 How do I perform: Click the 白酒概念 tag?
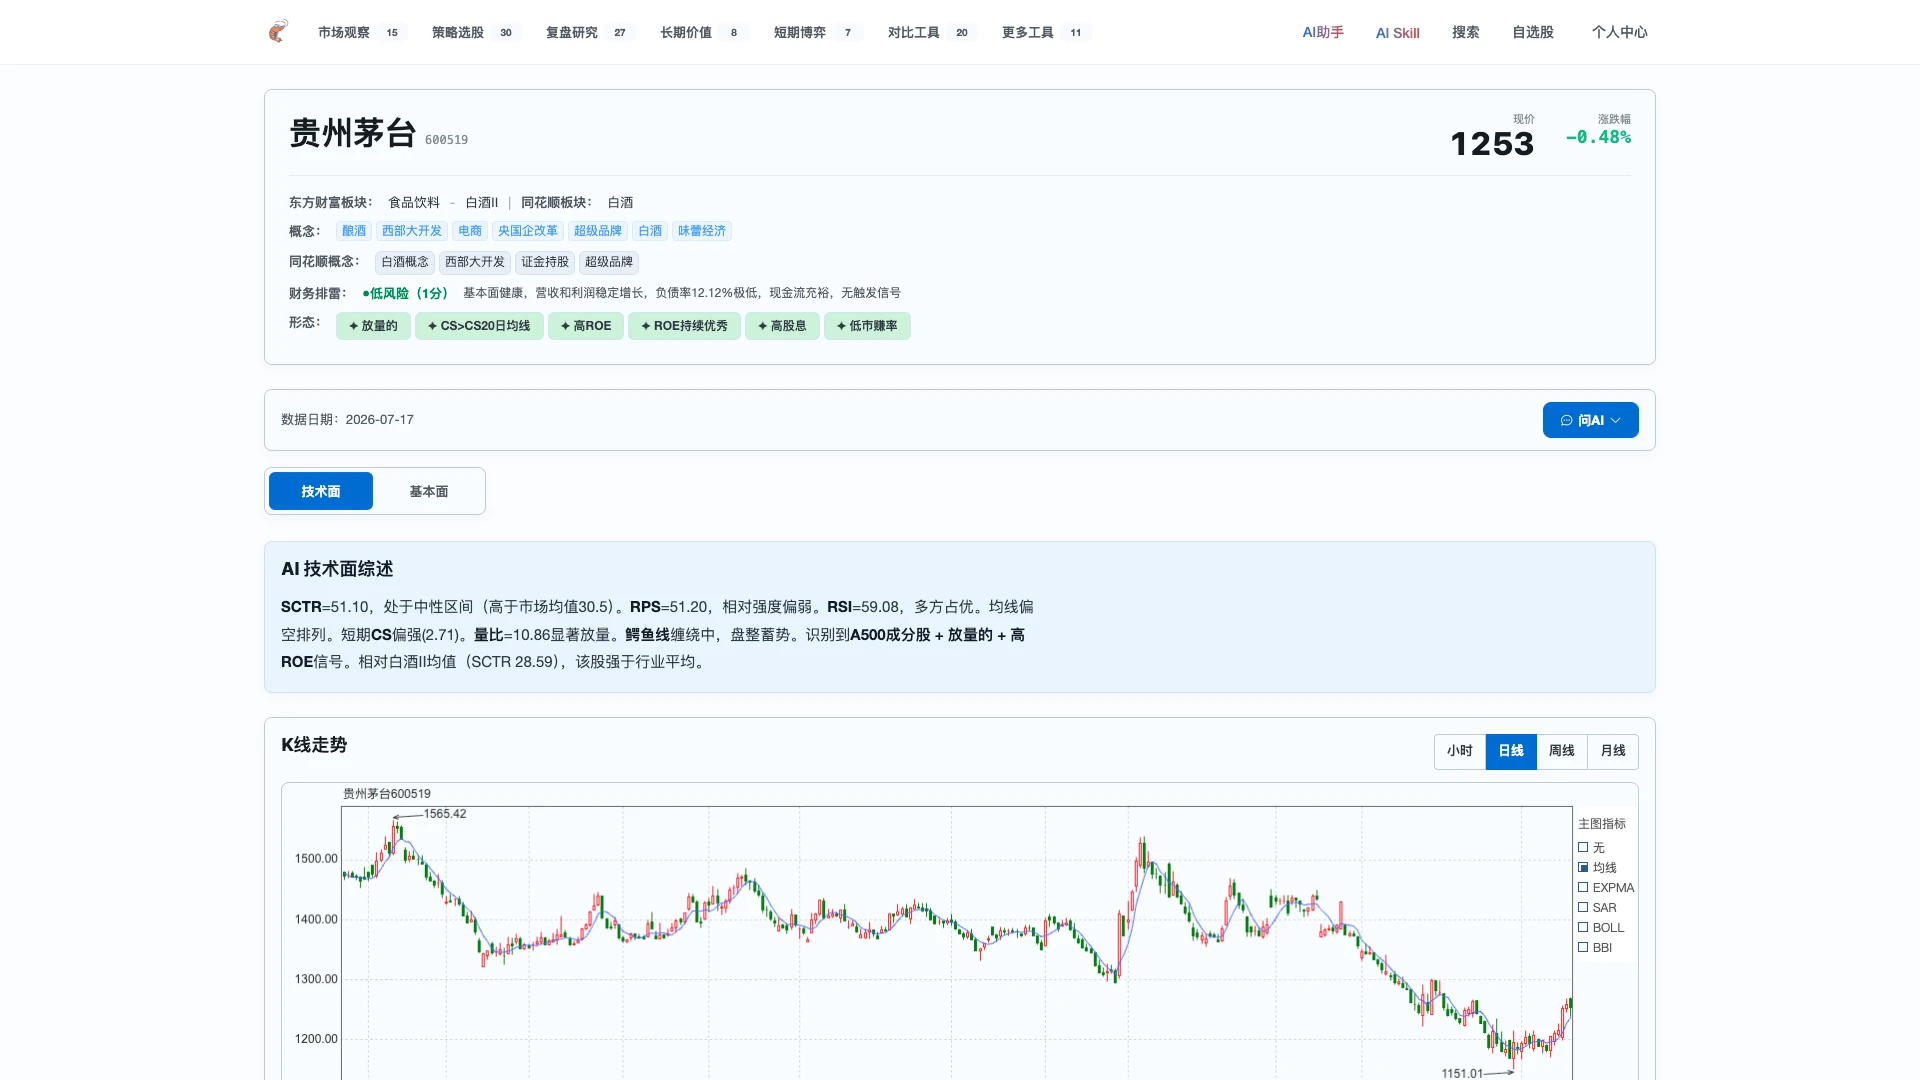coord(405,262)
